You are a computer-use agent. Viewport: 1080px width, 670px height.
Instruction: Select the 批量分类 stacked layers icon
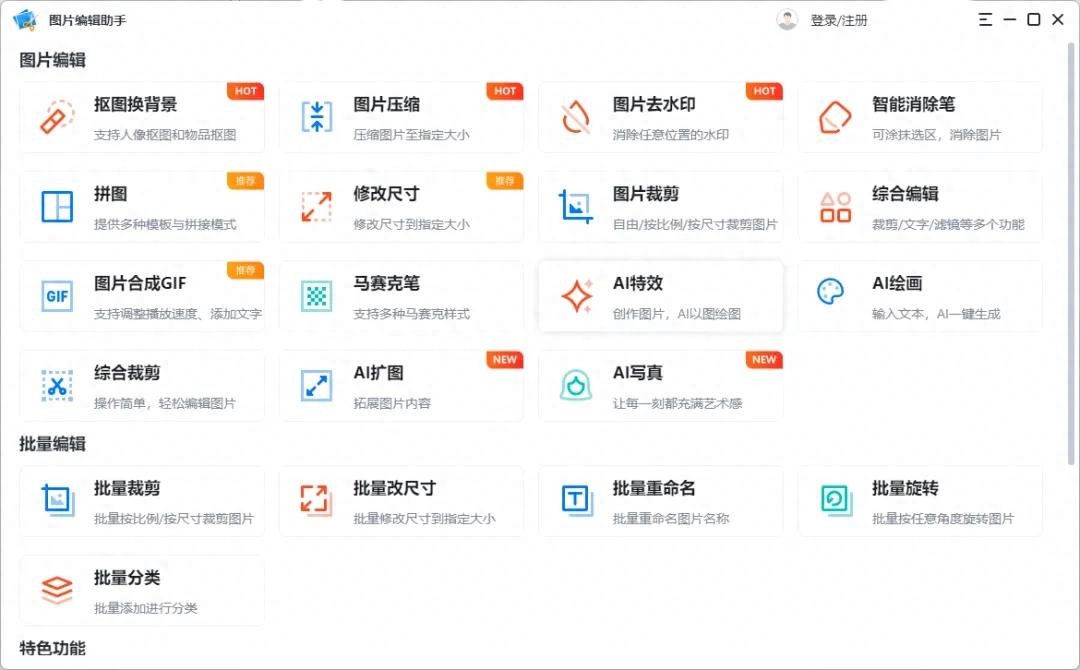[57, 589]
